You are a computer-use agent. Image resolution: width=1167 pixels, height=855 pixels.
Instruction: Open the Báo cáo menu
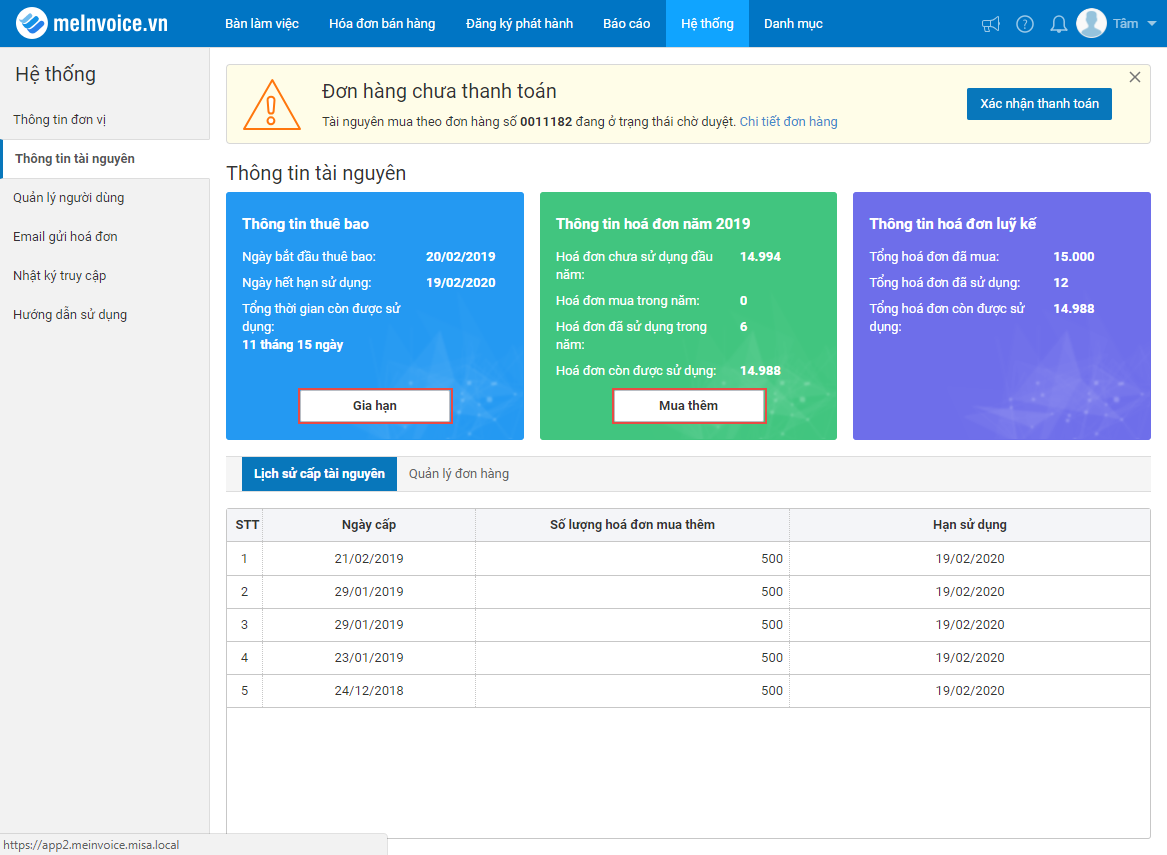click(627, 24)
